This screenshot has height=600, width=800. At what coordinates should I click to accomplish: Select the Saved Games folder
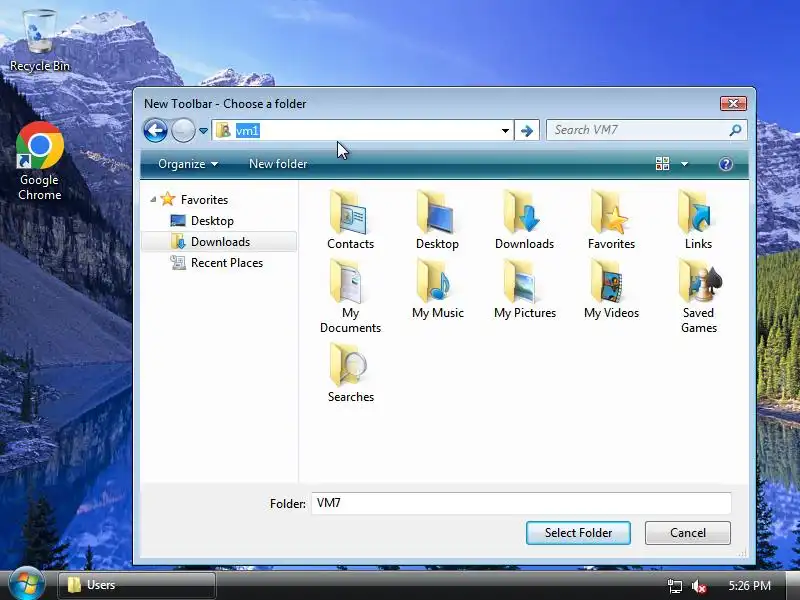(698, 296)
